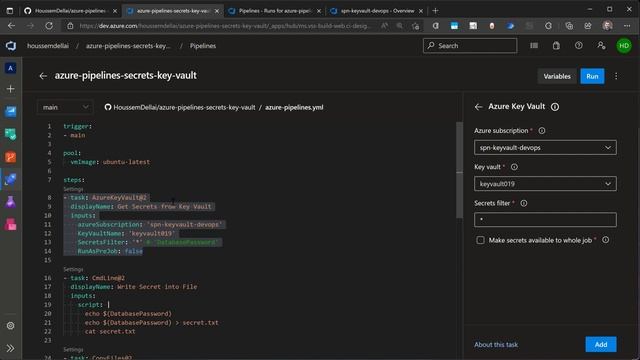The height and width of the screenshot is (360, 640).
Task: Open marketplace shopping bag icon
Action: [556, 46]
